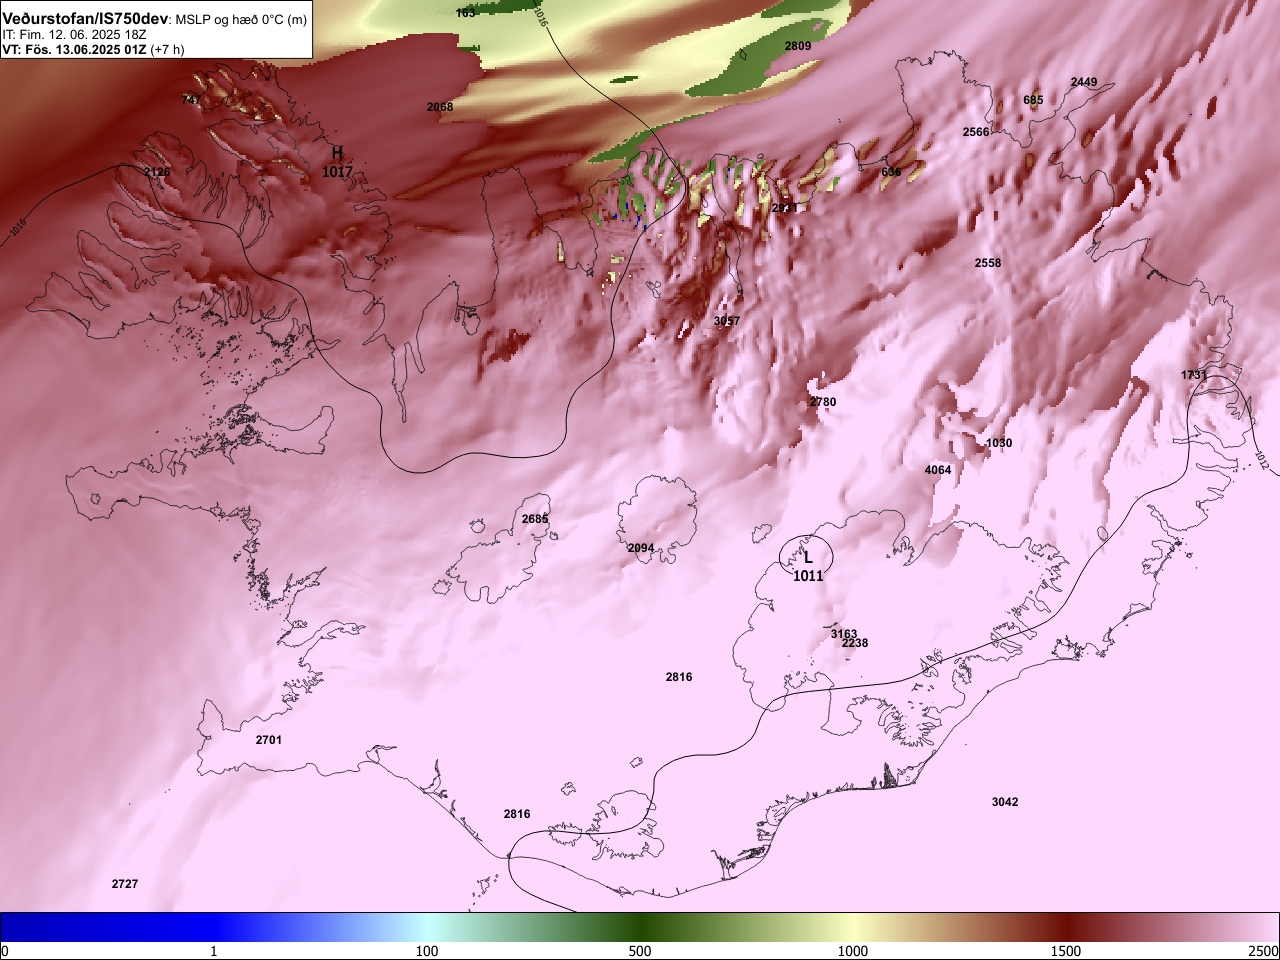Click the '1017' pressure value
This screenshot has height=960, width=1280.
(337, 172)
